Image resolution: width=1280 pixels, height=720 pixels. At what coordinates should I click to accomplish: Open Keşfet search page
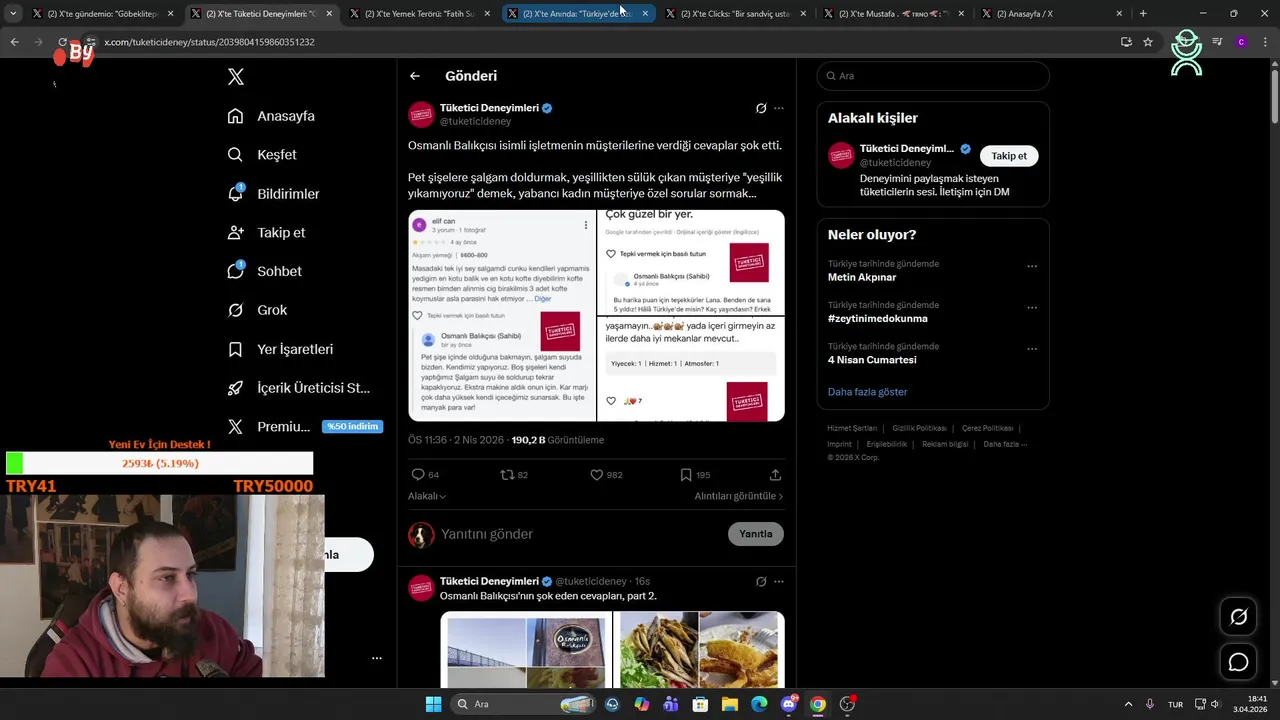click(262, 155)
